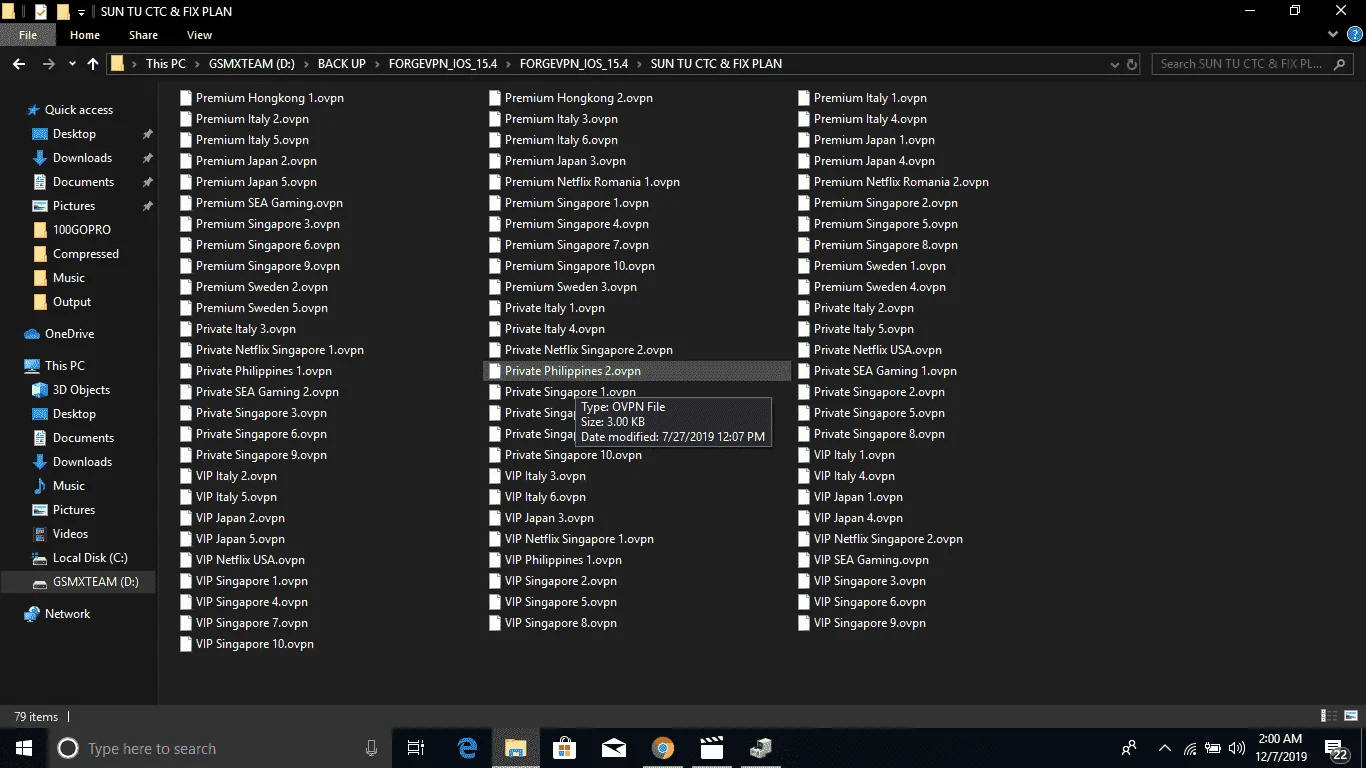This screenshot has width=1366, height=768.
Task: Click the microphone icon in taskbar search
Action: coord(372,748)
